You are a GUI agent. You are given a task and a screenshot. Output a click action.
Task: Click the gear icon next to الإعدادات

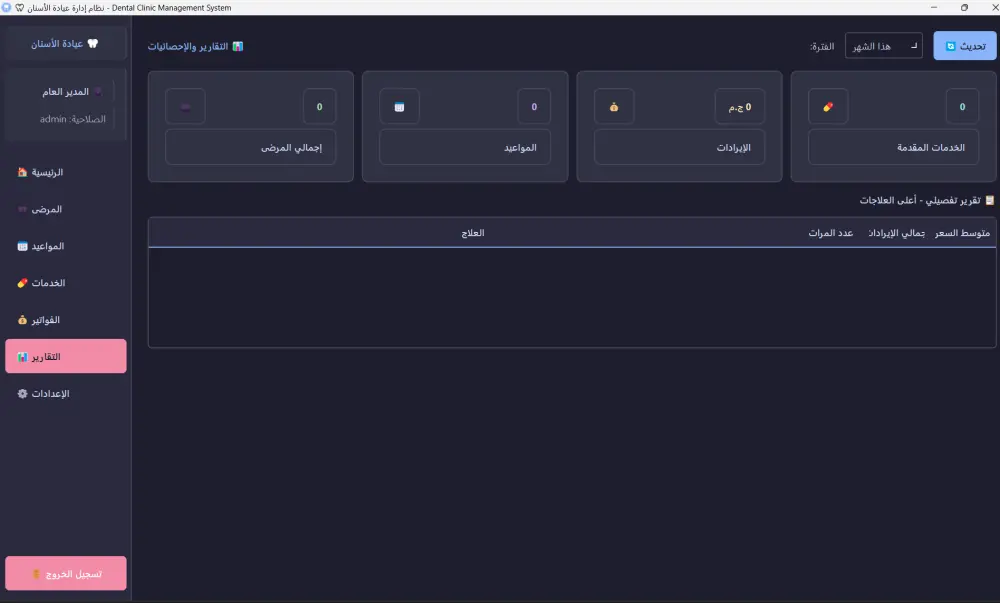pos(22,393)
